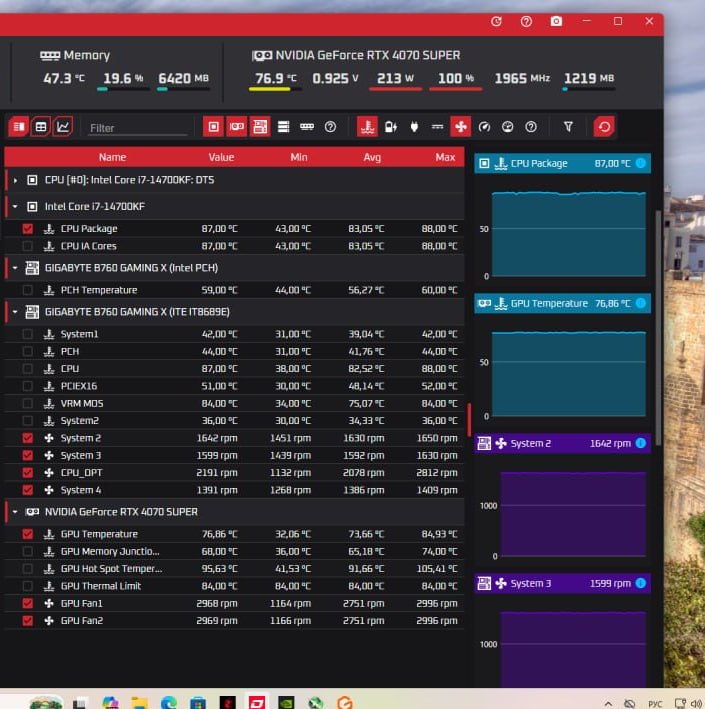
Task: Take a screenshot with camera icon
Action: tap(556, 21)
